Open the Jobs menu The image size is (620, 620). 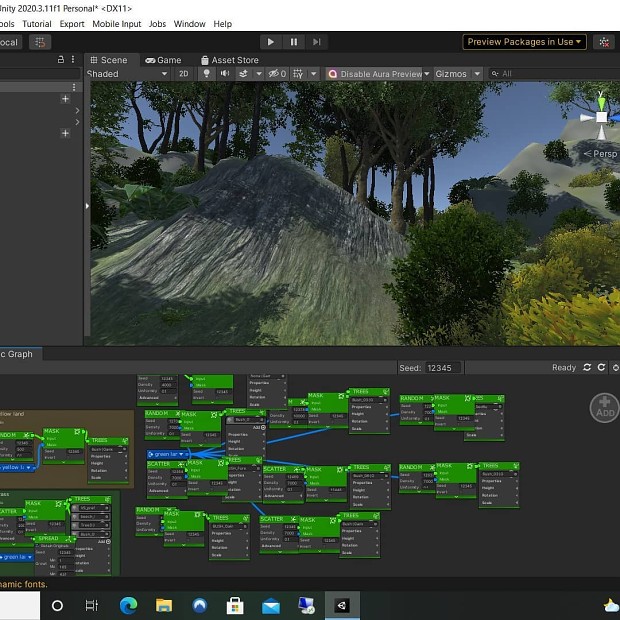click(x=157, y=24)
